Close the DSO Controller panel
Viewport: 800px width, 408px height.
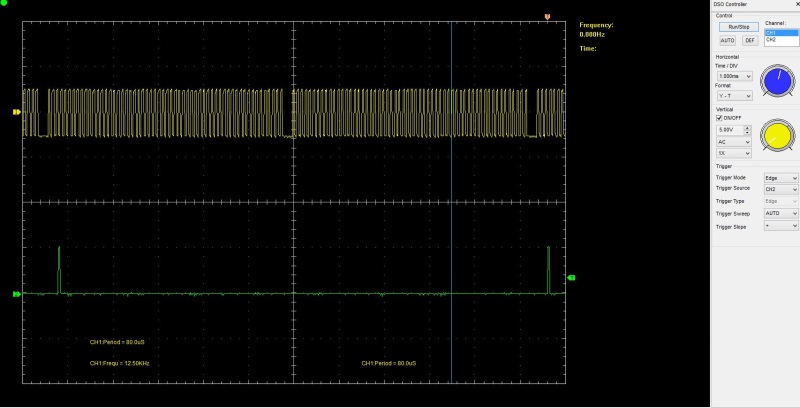coord(797,4)
